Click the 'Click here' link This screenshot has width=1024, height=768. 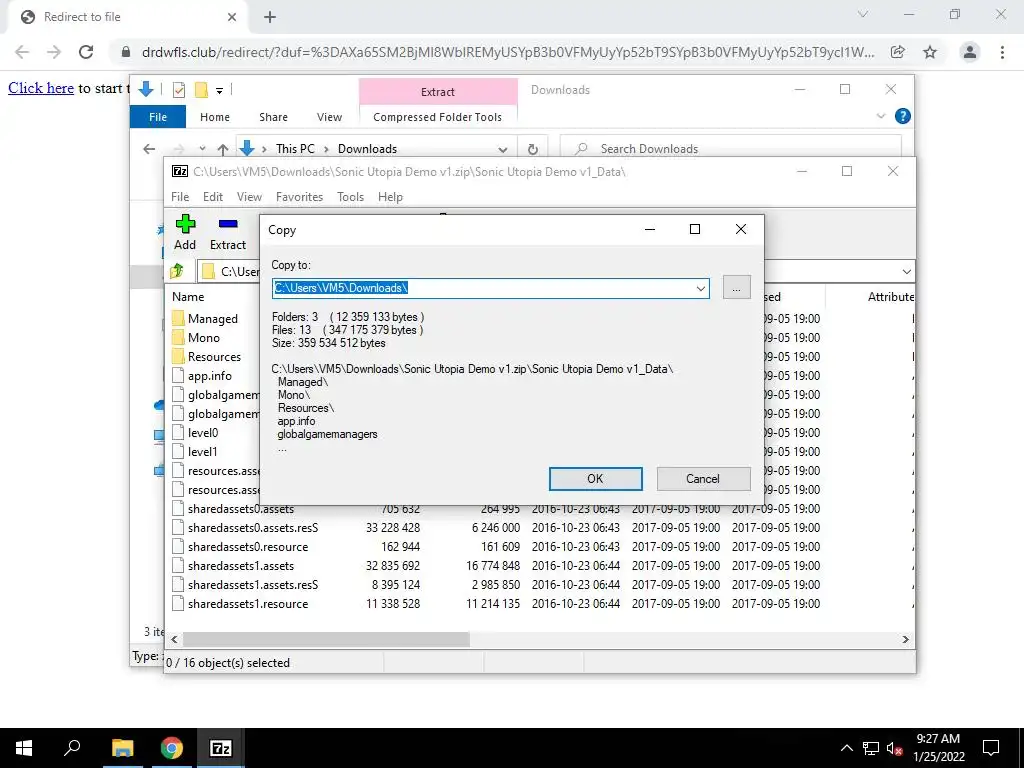click(40, 88)
